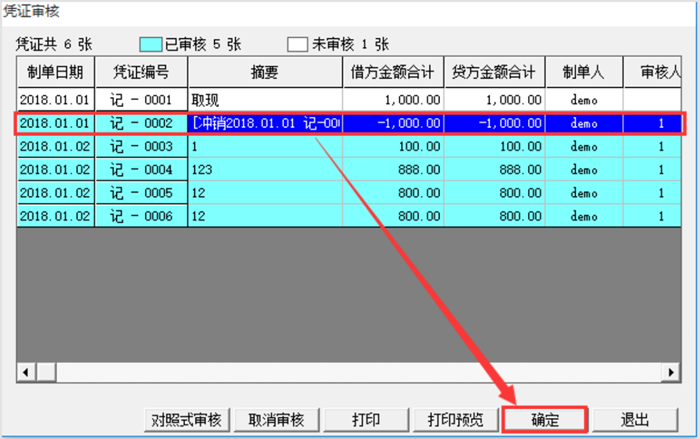Click the 退出 exit button
The height and width of the screenshot is (439, 700).
pyautogui.click(x=635, y=420)
